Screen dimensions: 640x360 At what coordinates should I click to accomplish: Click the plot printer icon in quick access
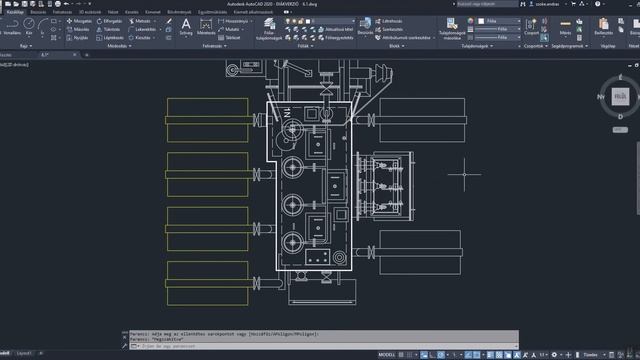pyautogui.click(x=58, y=4)
